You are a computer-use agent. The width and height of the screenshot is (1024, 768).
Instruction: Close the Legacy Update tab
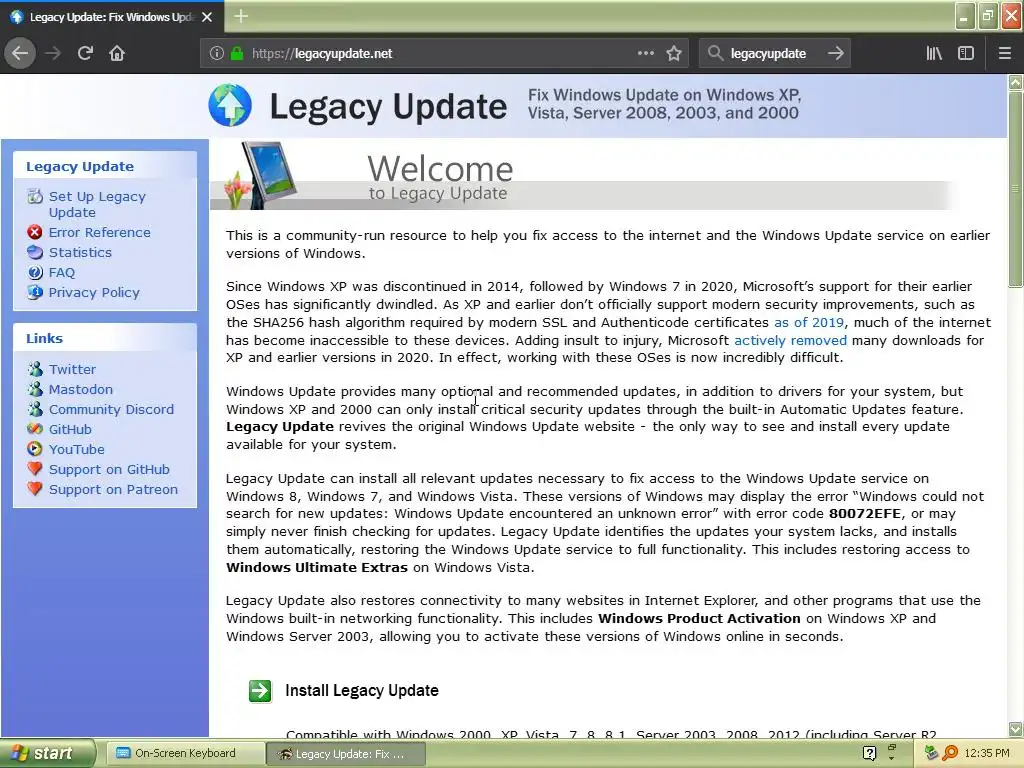pyautogui.click(x=207, y=17)
